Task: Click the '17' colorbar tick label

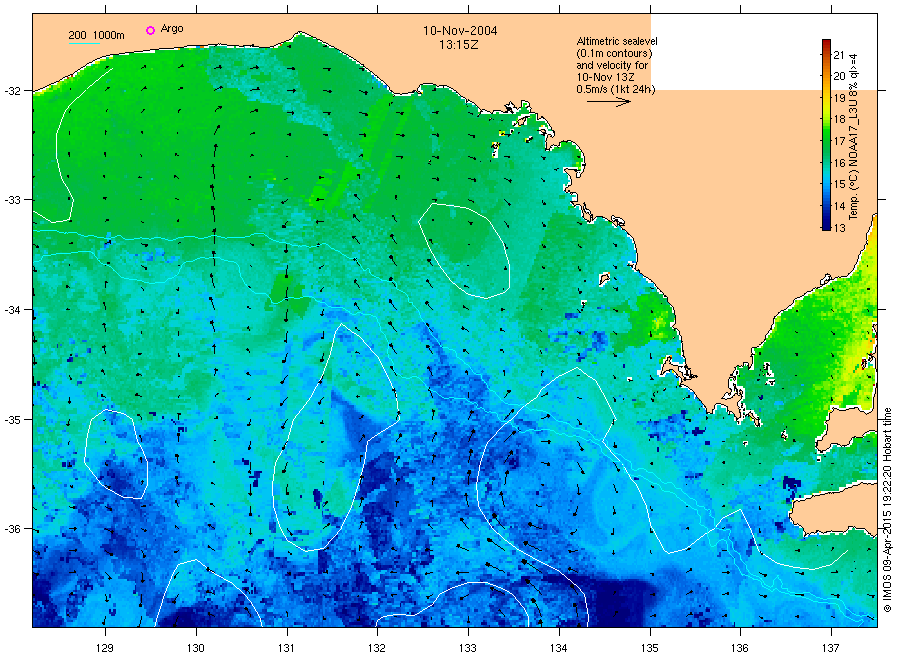Action: pos(839,141)
